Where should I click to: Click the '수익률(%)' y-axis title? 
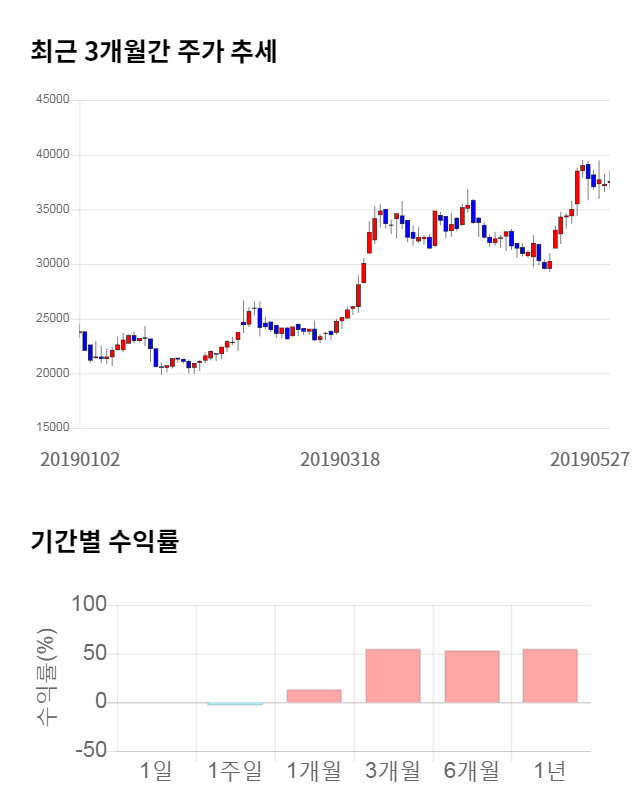[46, 678]
